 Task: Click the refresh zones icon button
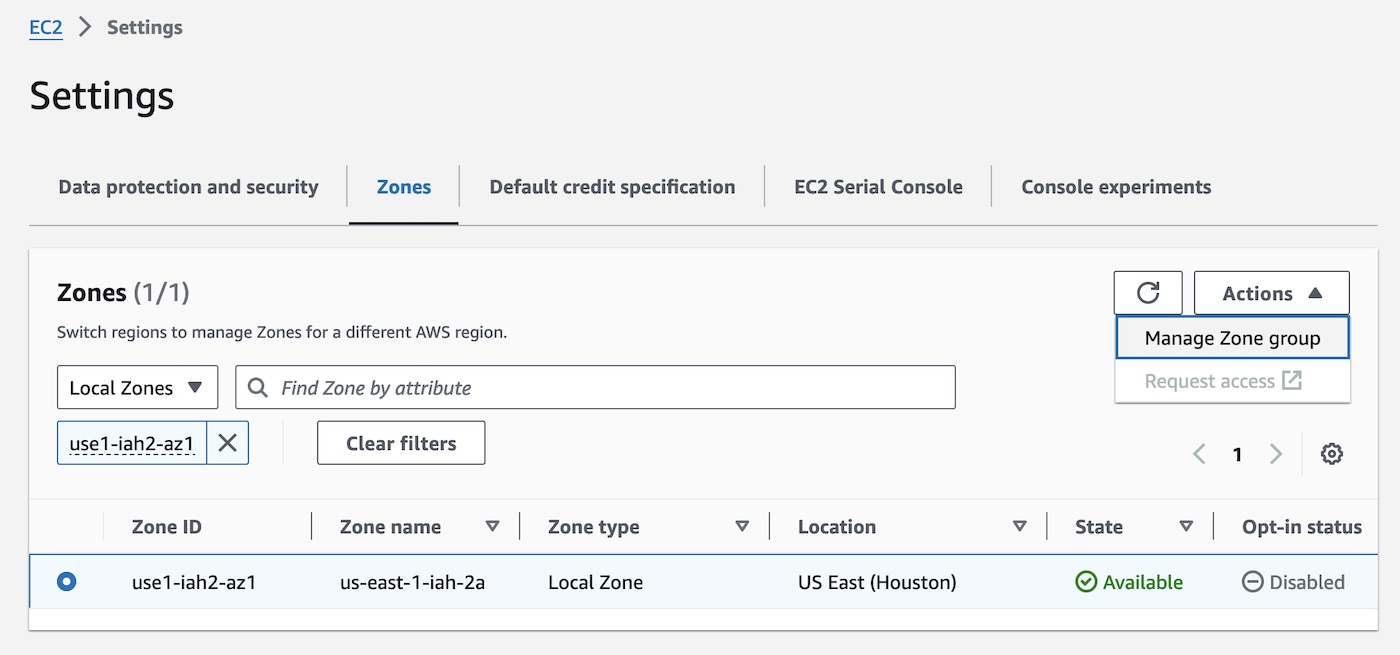pyautogui.click(x=1148, y=293)
